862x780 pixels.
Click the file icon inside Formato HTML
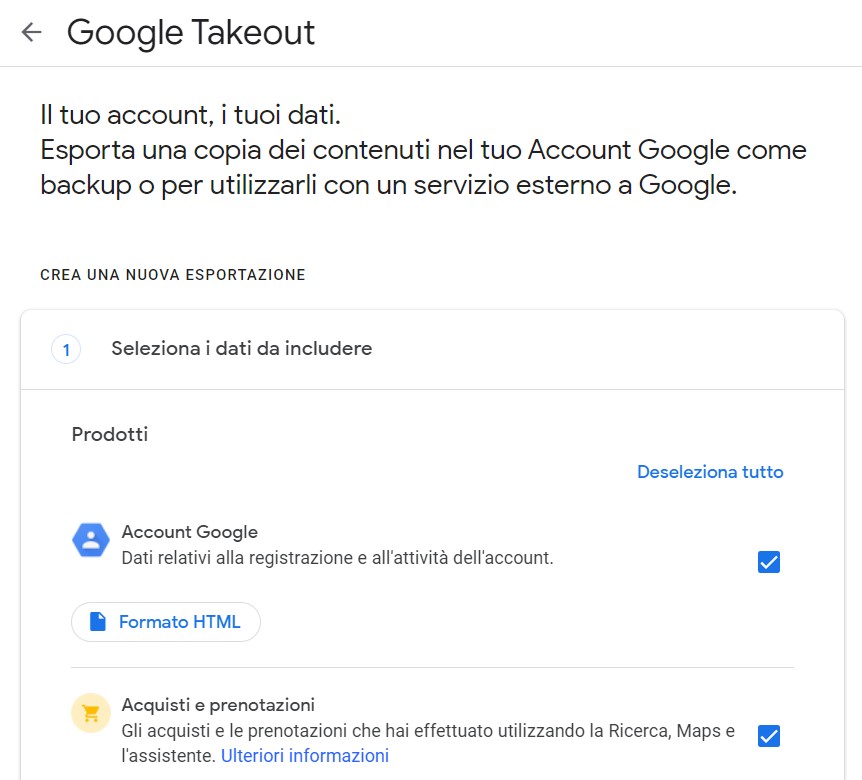tap(98, 622)
